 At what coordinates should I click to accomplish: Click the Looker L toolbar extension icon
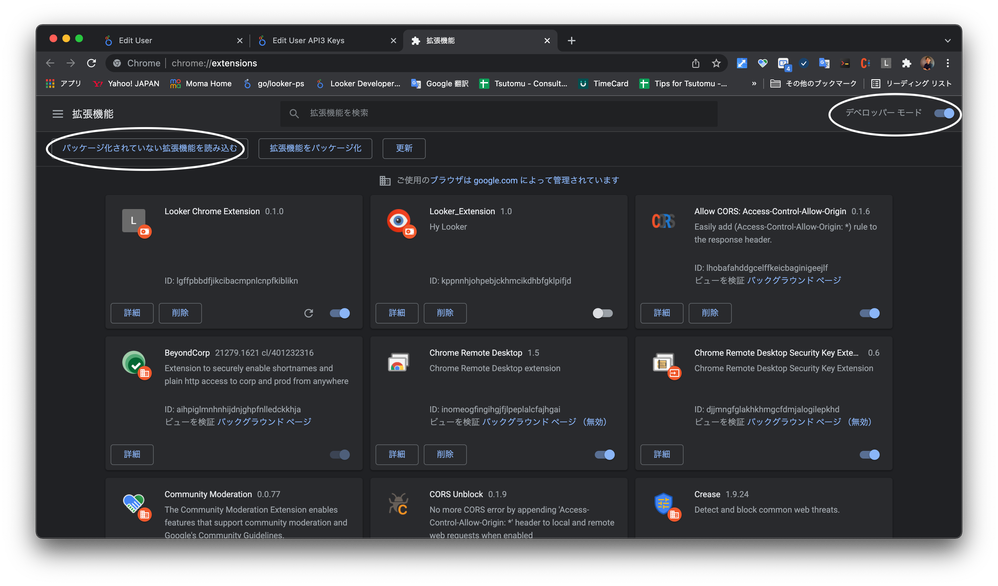[885, 63]
